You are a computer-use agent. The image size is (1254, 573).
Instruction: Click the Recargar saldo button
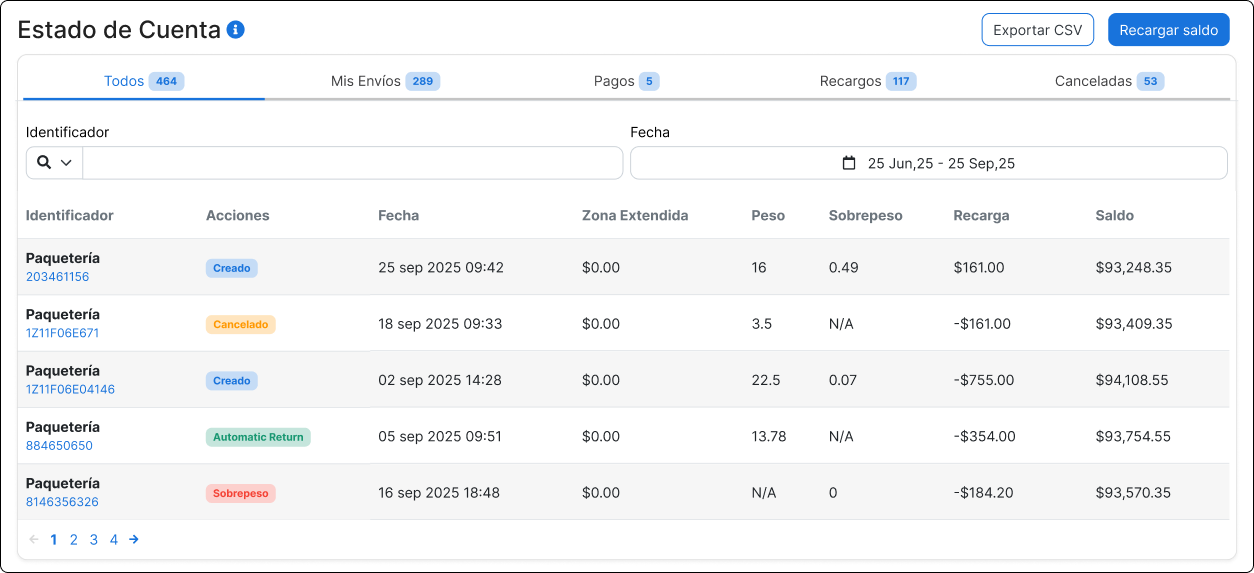click(x=1168, y=30)
